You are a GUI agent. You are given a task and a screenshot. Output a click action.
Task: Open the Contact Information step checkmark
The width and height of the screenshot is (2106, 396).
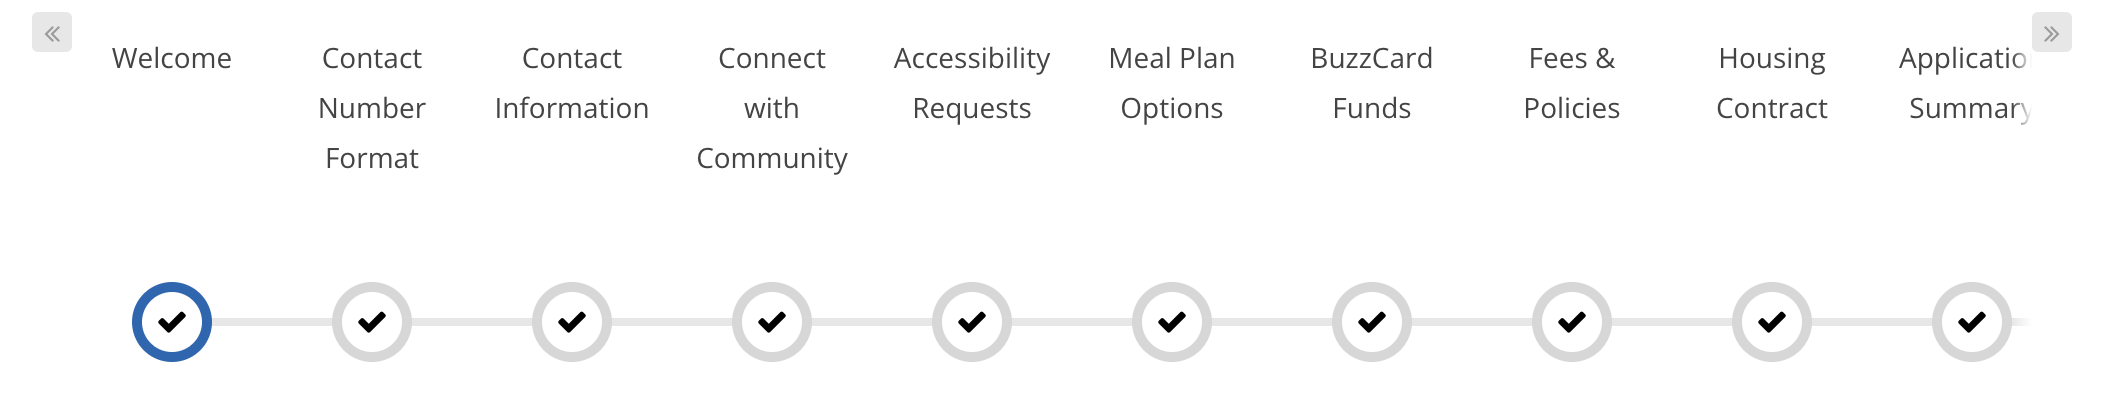tap(572, 322)
